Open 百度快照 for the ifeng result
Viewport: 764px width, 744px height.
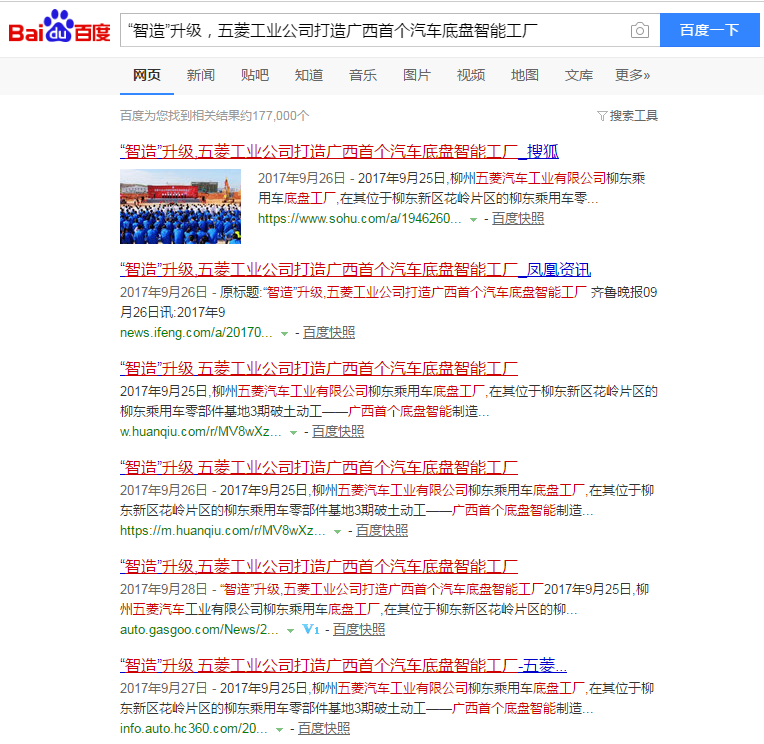pos(329,333)
